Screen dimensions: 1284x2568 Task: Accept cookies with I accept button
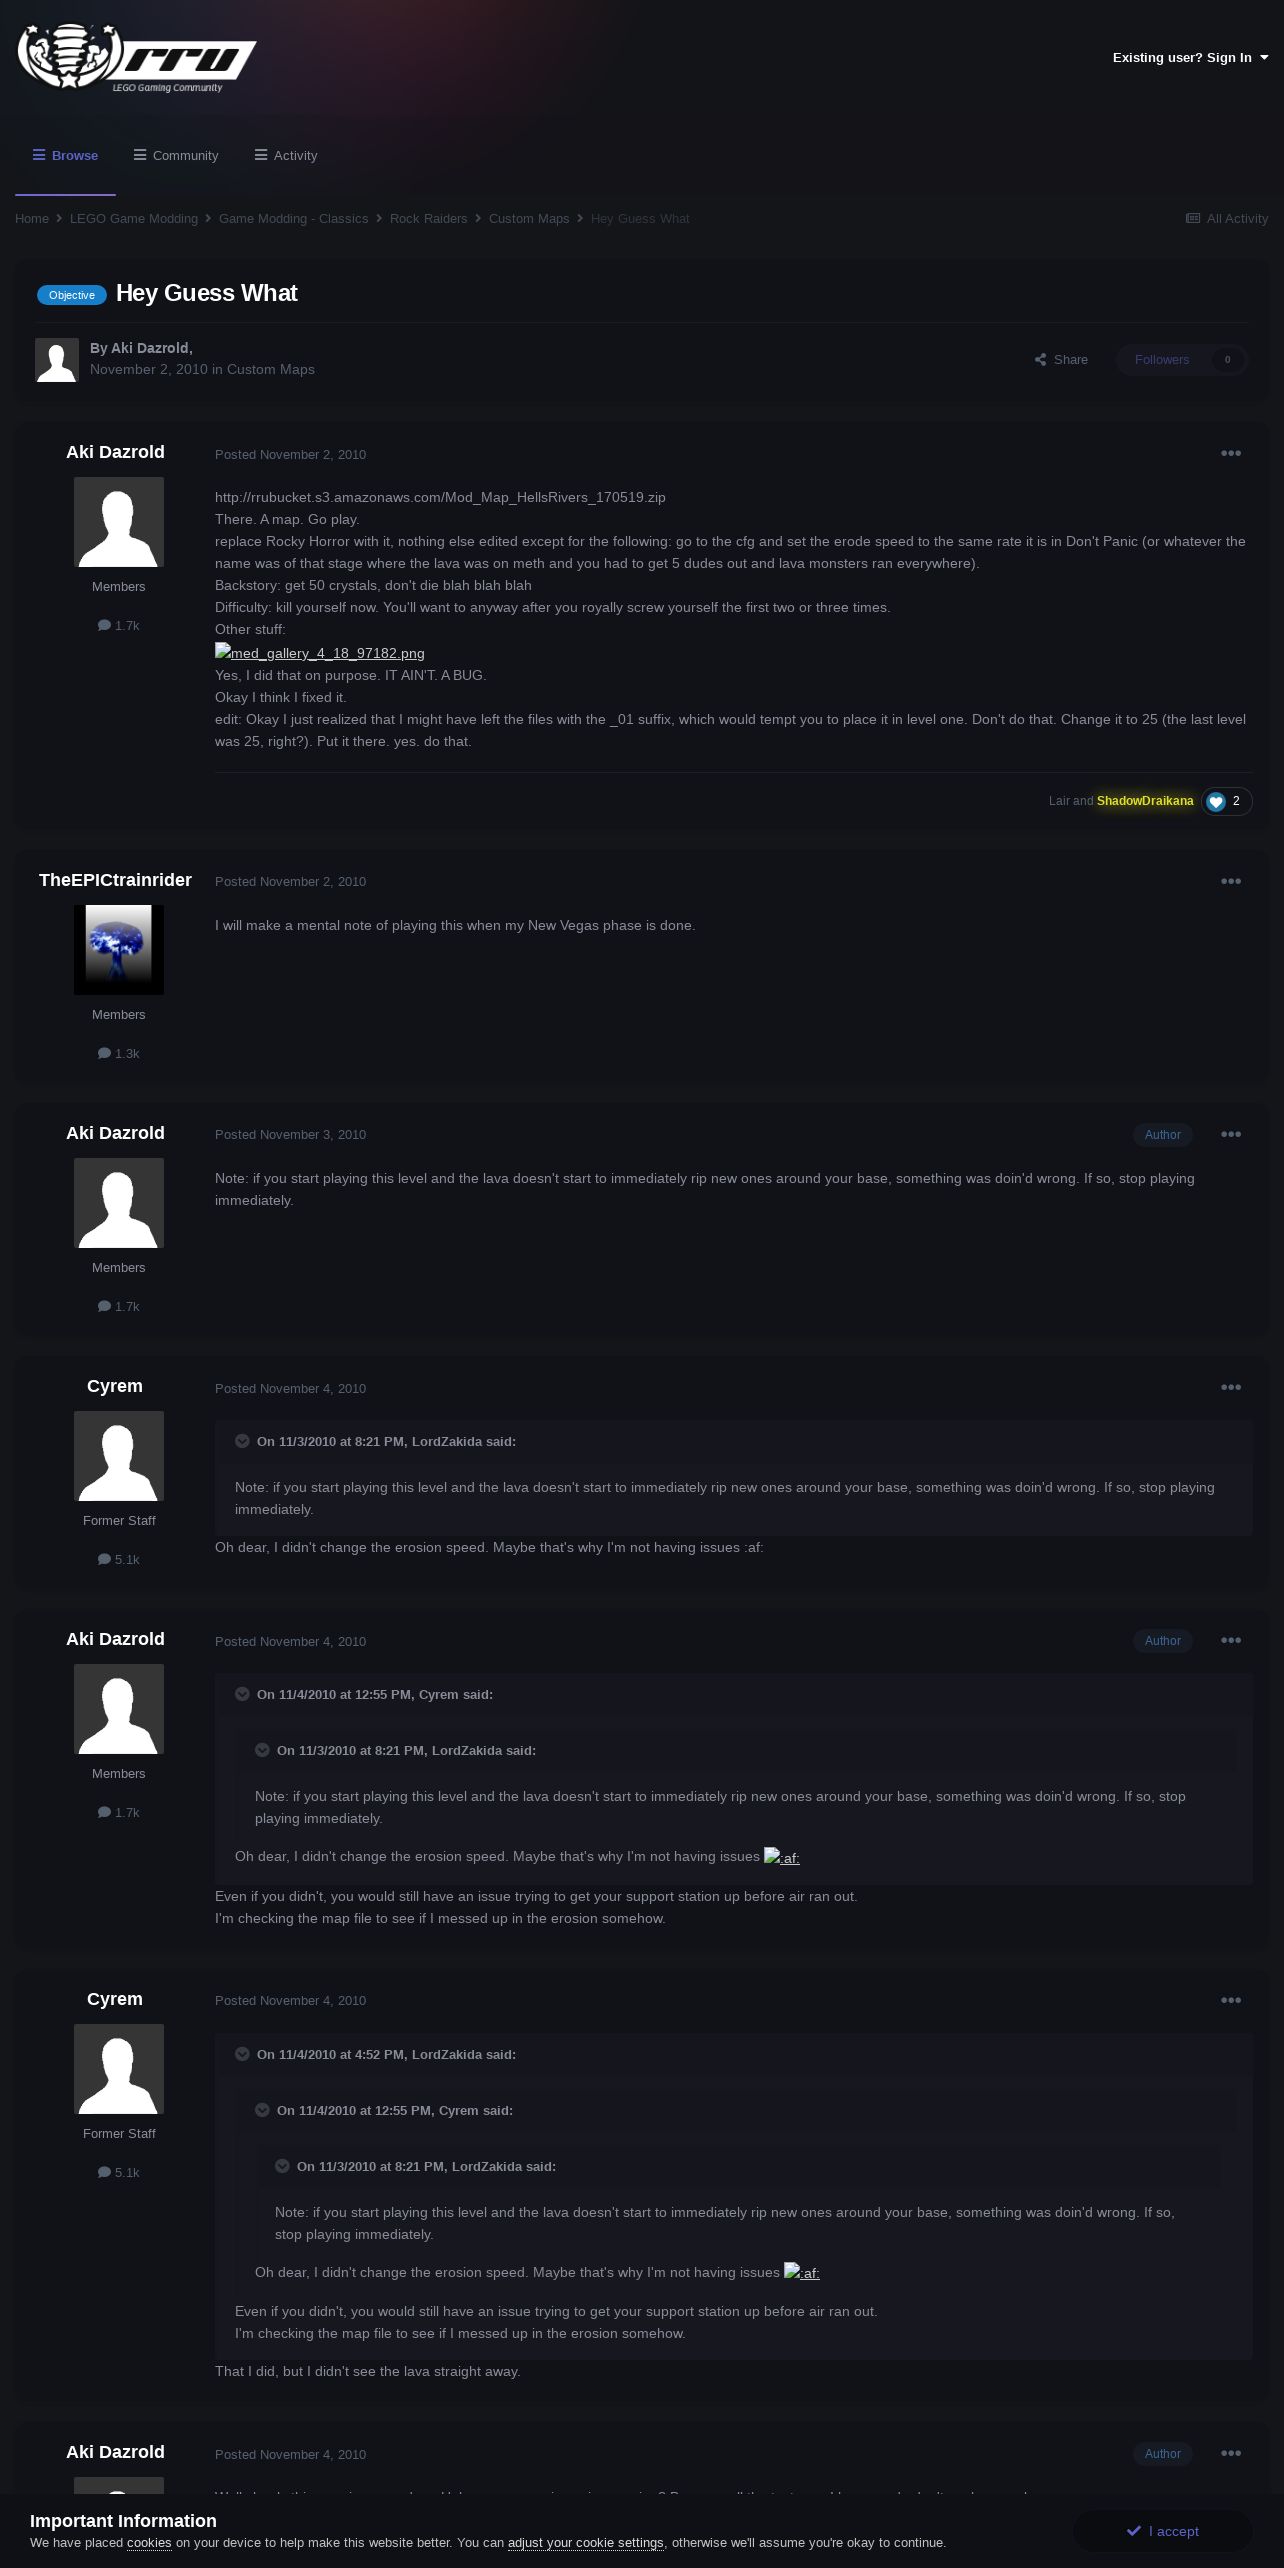1163,2531
